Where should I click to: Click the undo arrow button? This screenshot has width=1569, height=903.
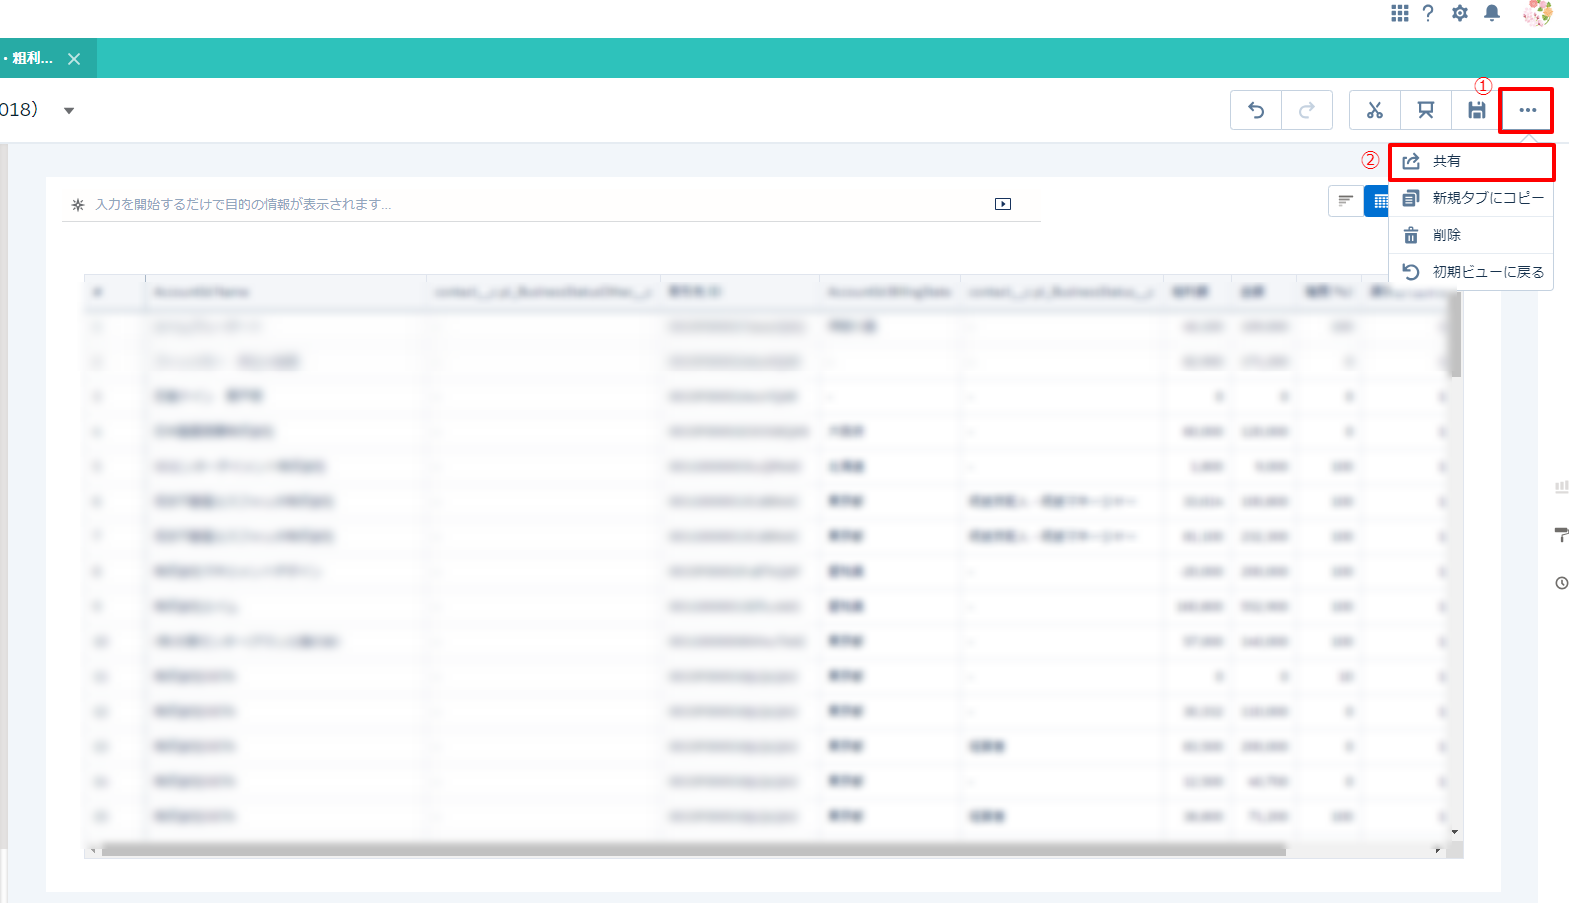[1256, 110]
